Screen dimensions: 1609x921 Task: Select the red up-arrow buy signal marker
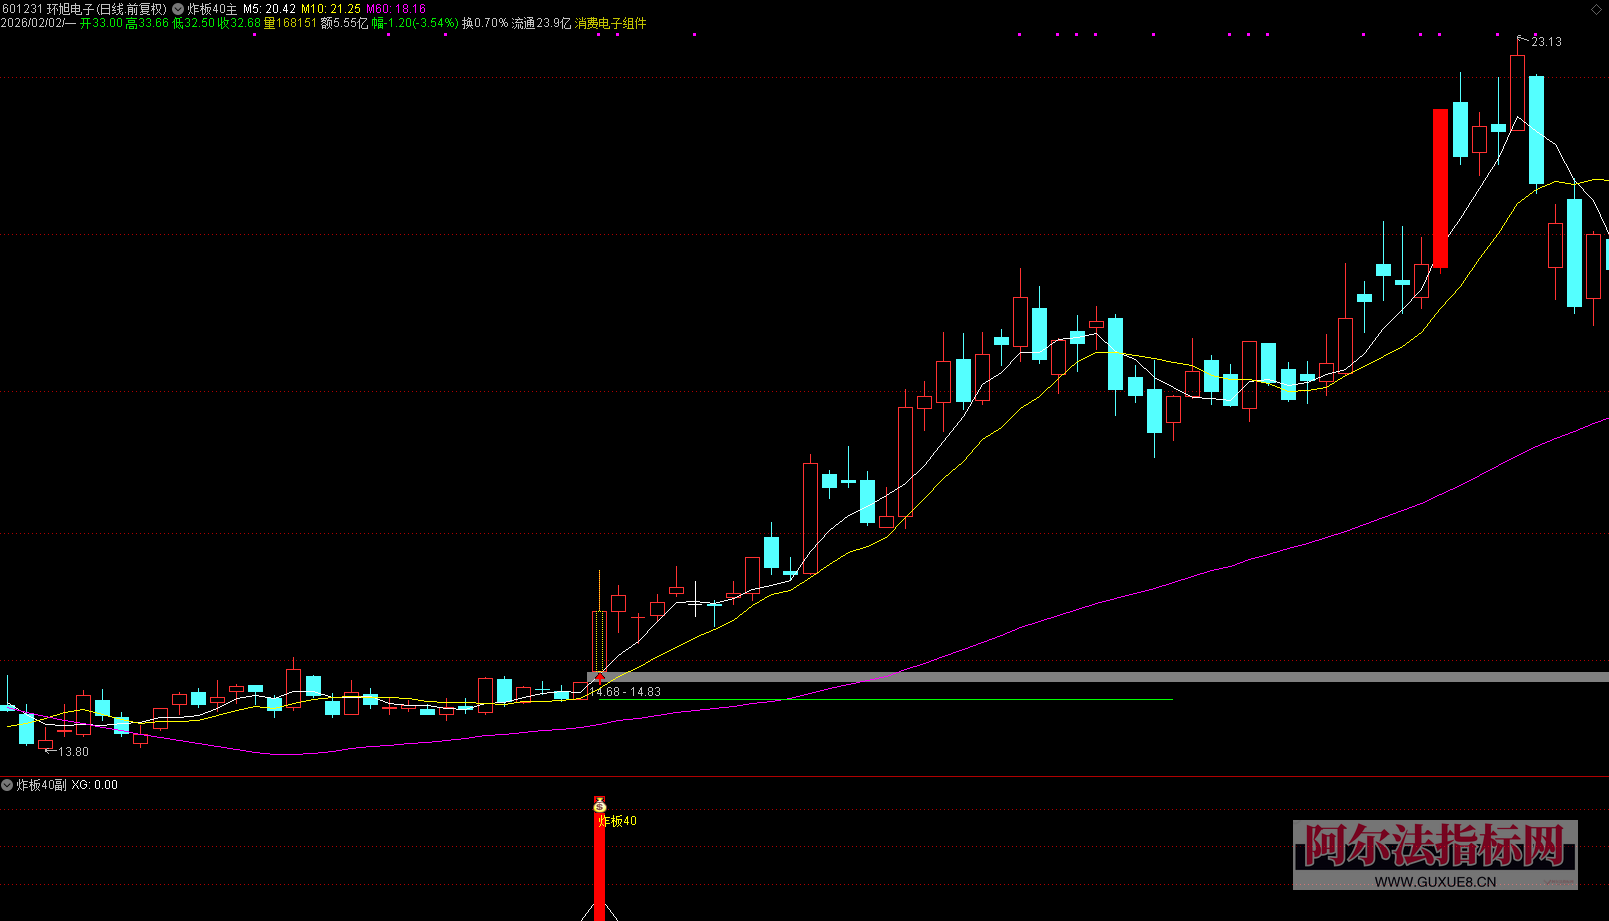point(600,678)
